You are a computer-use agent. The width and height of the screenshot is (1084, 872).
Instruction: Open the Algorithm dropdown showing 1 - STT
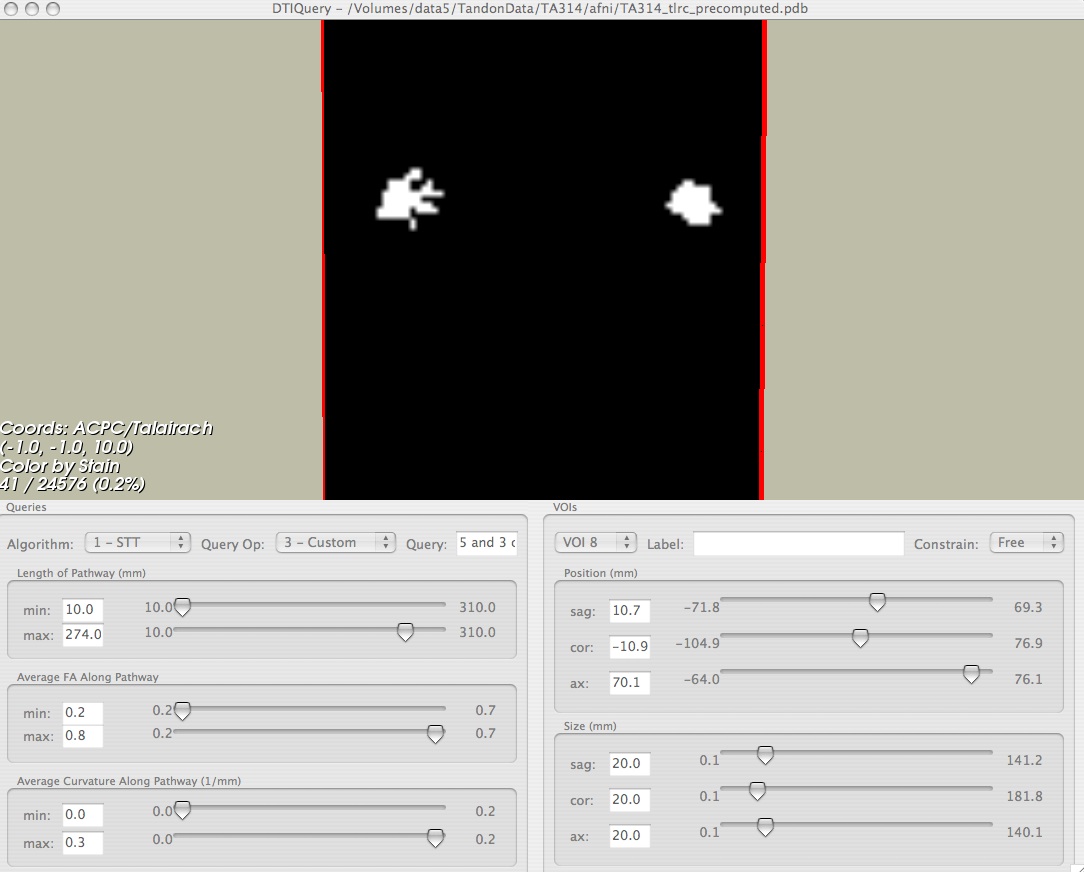pos(137,542)
